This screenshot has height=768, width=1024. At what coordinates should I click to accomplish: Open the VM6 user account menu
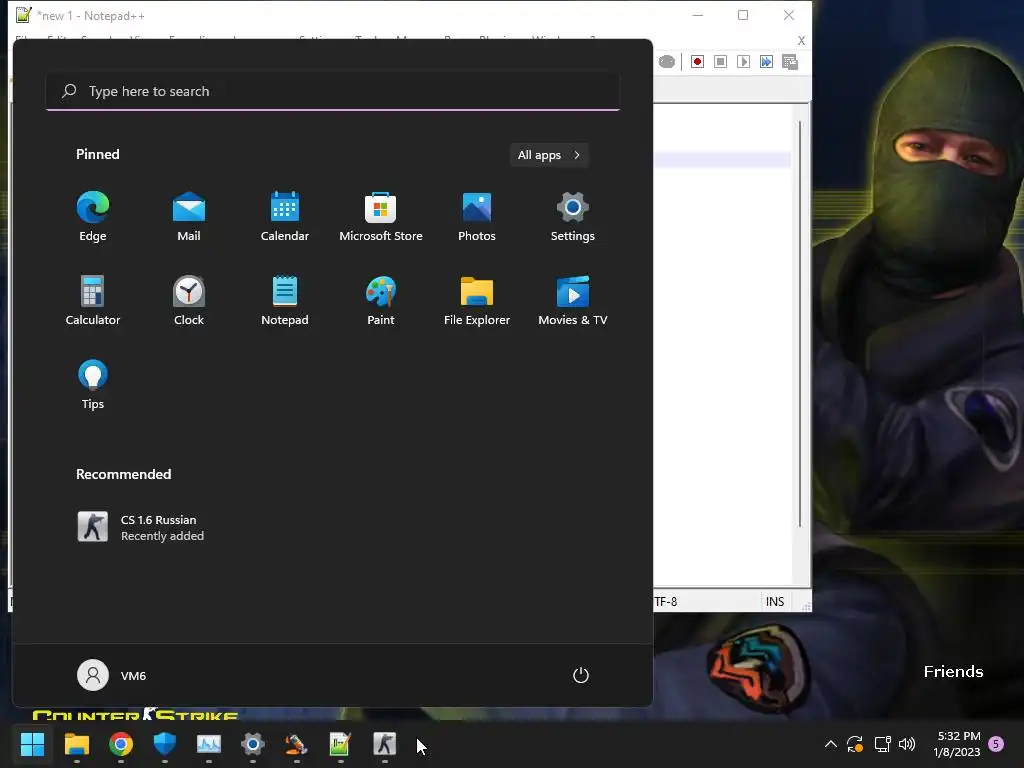tap(112, 675)
